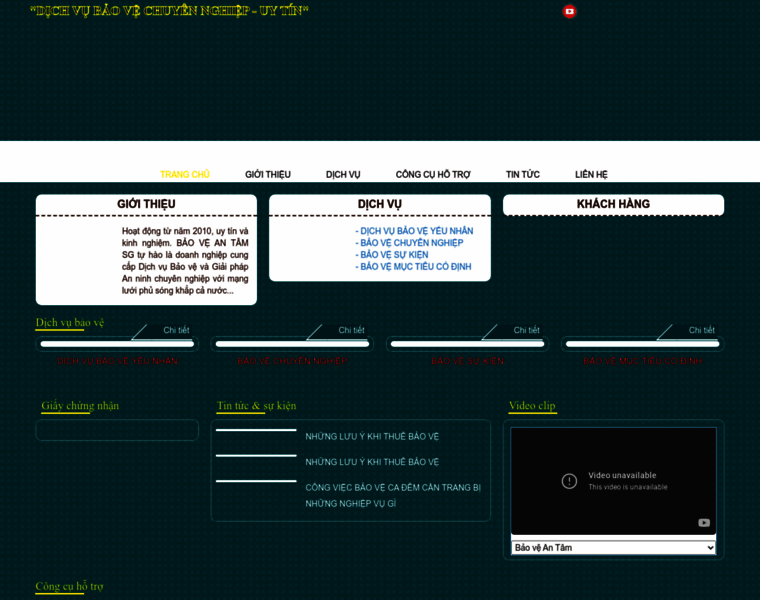760x600 pixels.
Task: Click the Tin tức & sự kiện heading
Action: (x=256, y=406)
